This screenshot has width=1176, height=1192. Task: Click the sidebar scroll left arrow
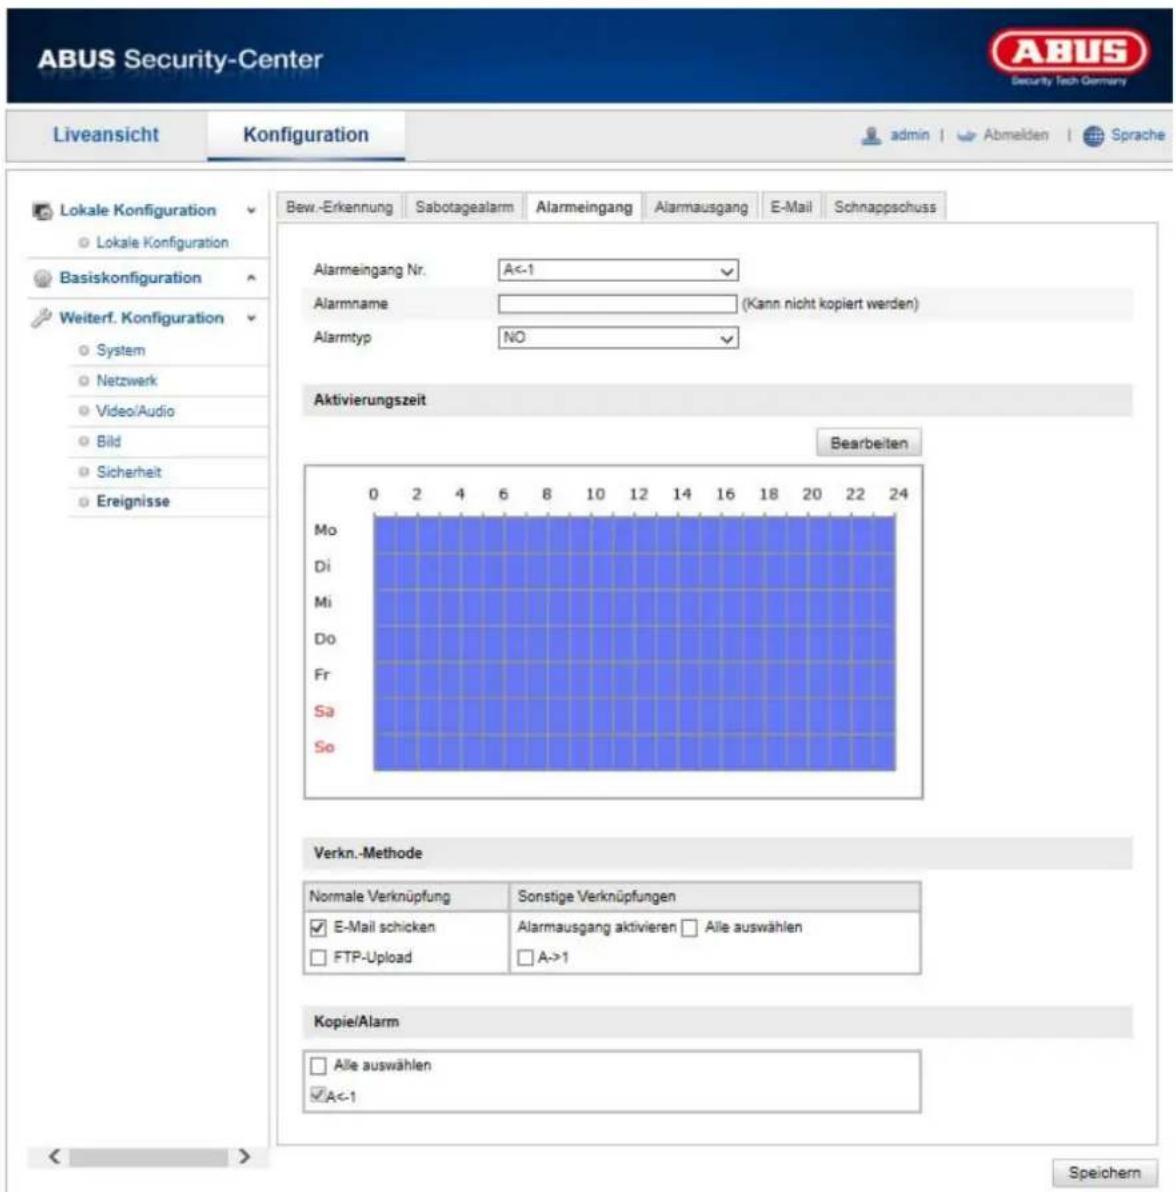pyautogui.click(x=54, y=1156)
